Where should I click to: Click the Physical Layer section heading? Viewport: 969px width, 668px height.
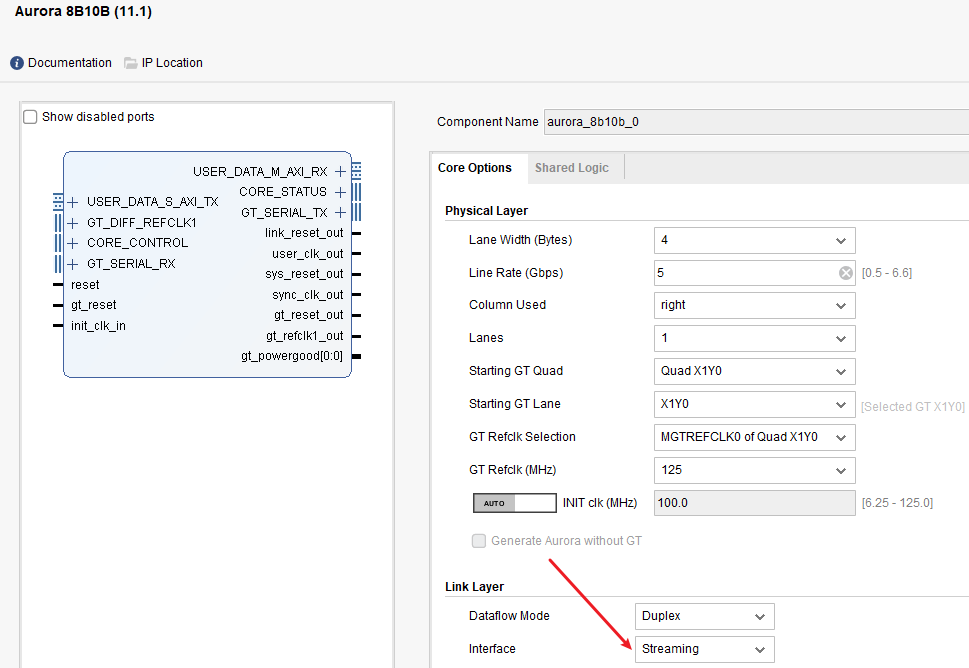(x=486, y=211)
